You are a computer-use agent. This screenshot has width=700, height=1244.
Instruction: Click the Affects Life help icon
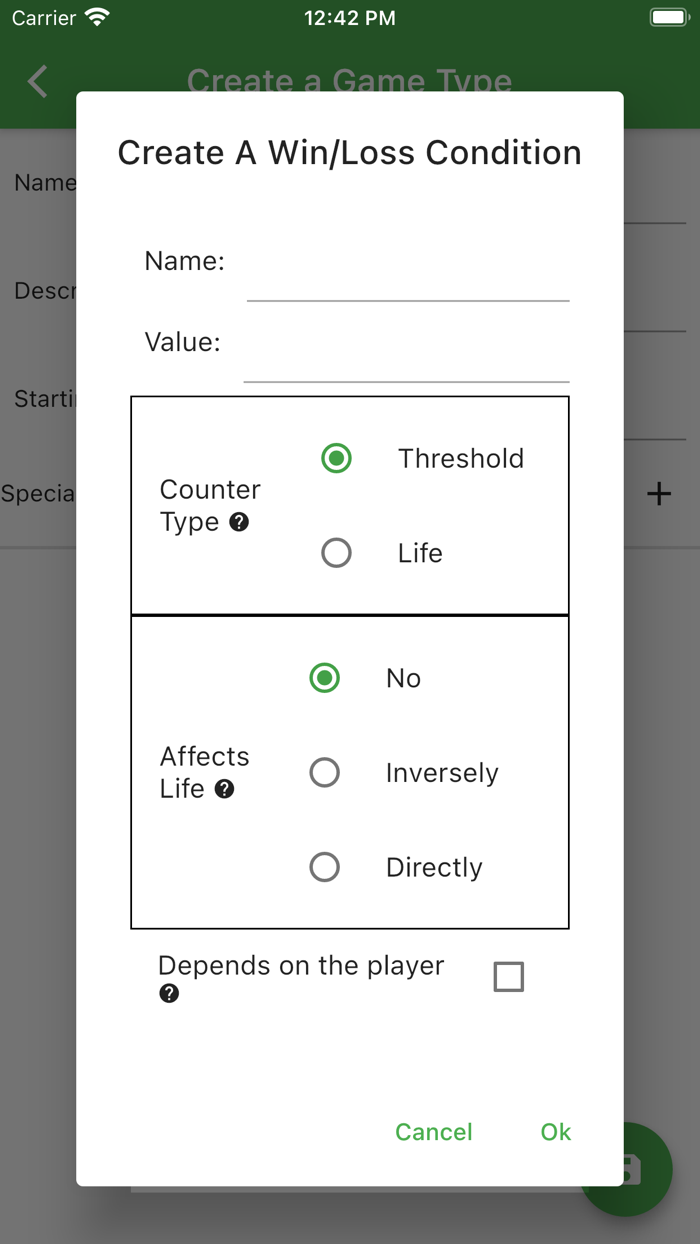[225, 789]
